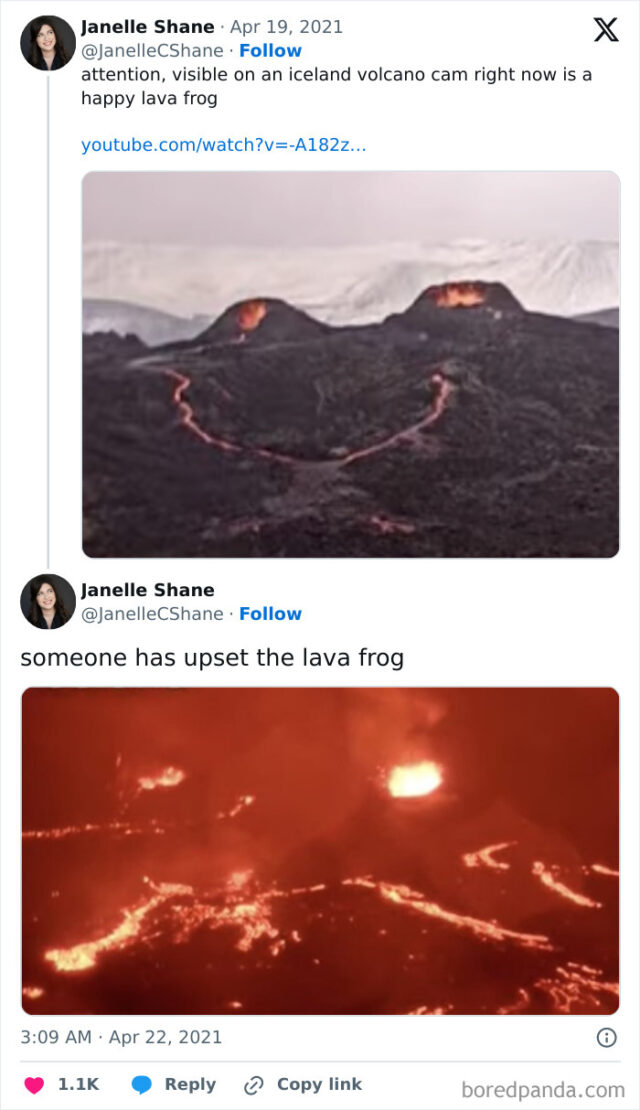Click the blue reply speech bubble icon
Image resolution: width=640 pixels, height=1110 pixels.
click(142, 1085)
